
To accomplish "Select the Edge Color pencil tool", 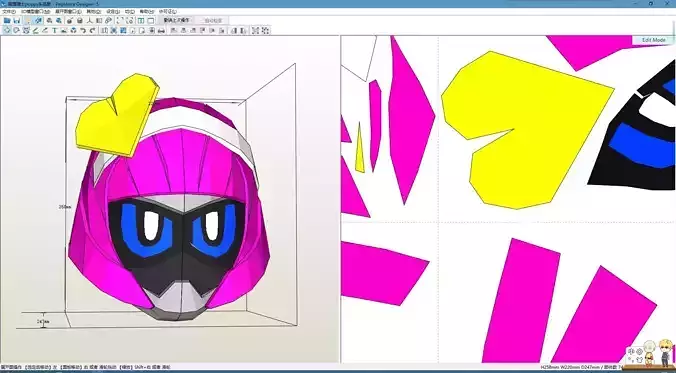I will click(x=45, y=30).
